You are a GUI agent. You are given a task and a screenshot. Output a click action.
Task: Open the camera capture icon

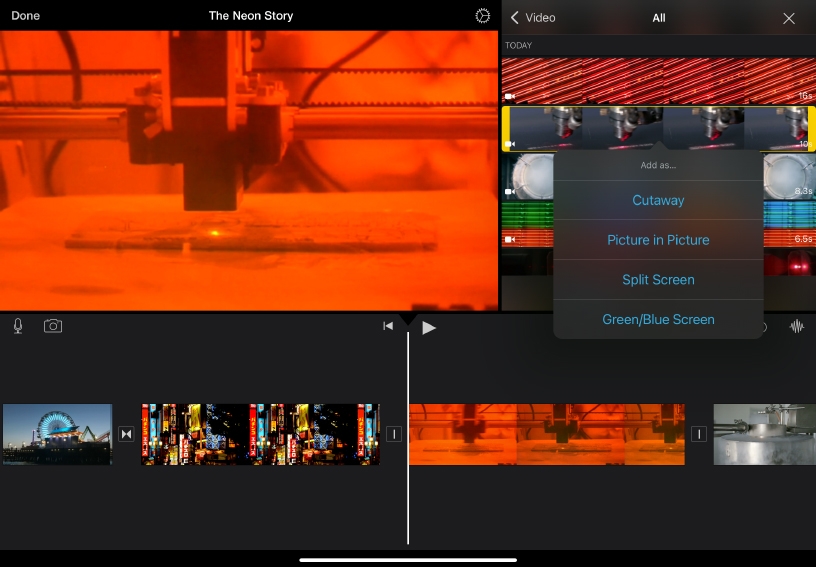[x=53, y=326]
